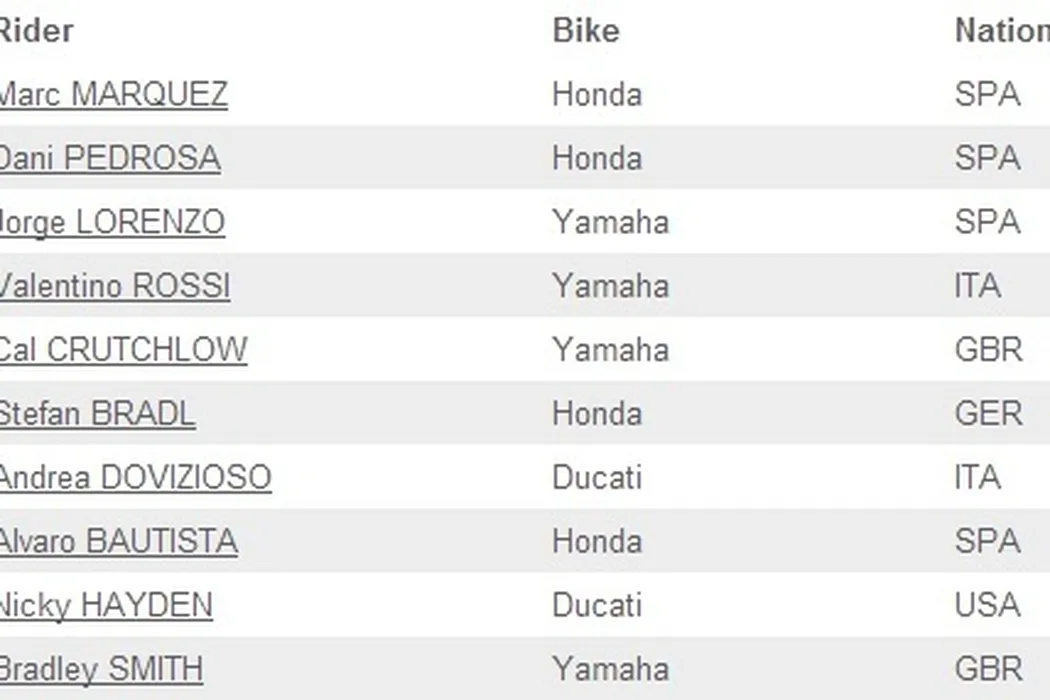Screen dimensions: 1050x700
Task: Click GBR in the Crutchlow row
Action: [988, 350]
